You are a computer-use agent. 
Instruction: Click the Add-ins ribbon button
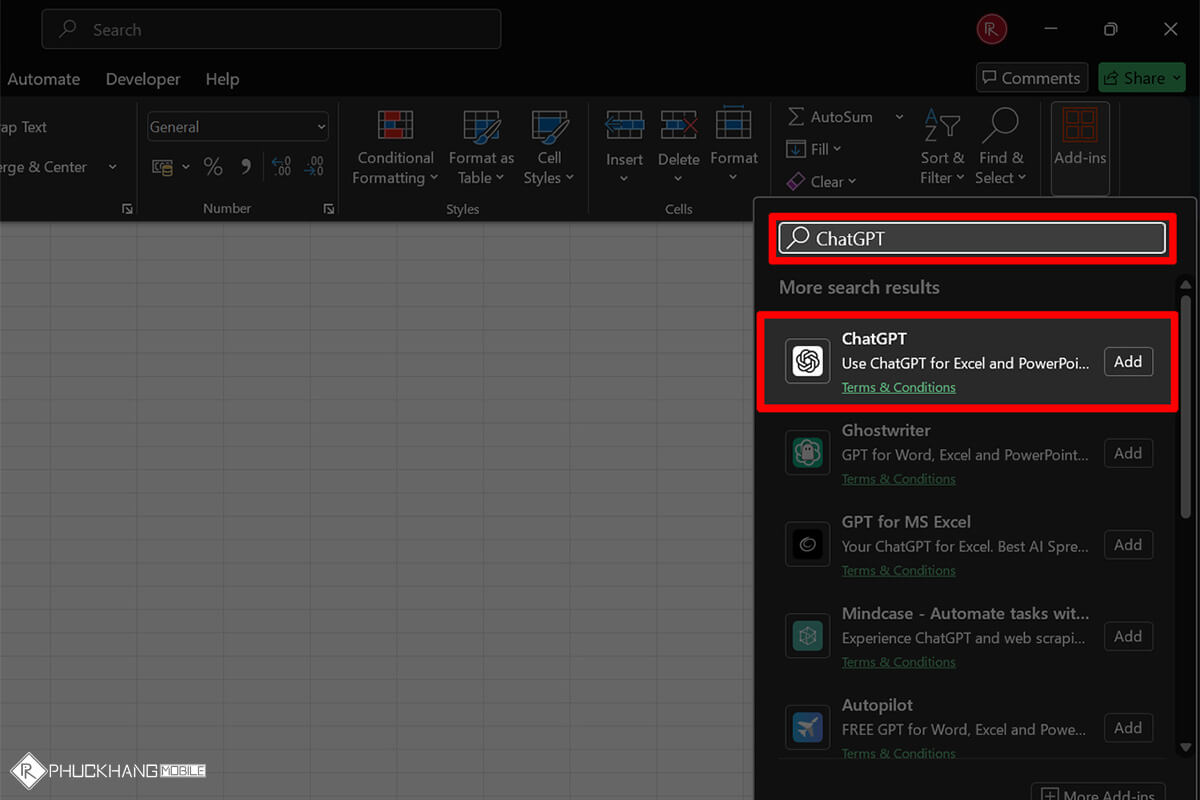tap(1080, 148)
